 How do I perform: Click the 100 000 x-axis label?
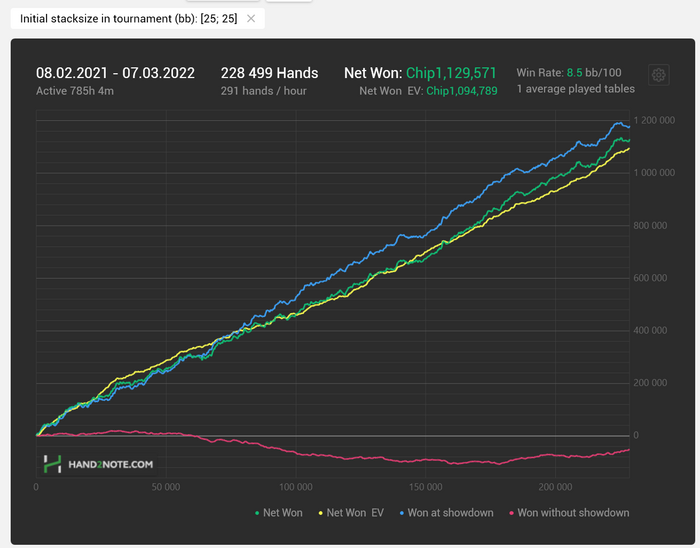296,487
